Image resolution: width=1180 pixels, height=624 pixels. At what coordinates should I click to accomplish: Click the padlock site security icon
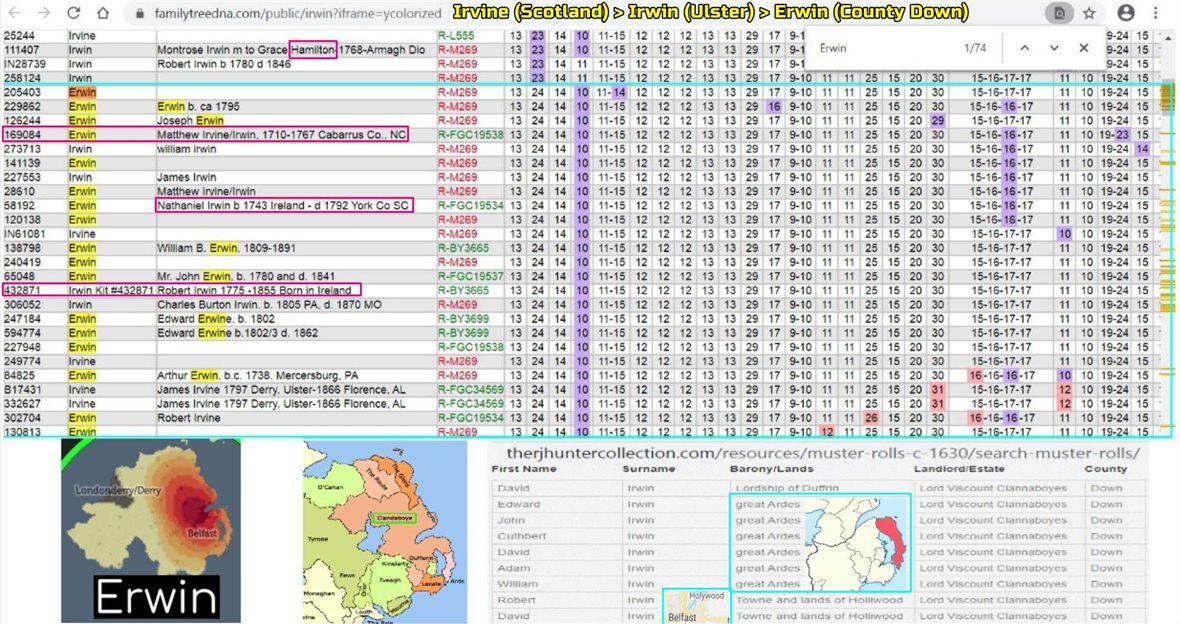click(x=140, y=15)
